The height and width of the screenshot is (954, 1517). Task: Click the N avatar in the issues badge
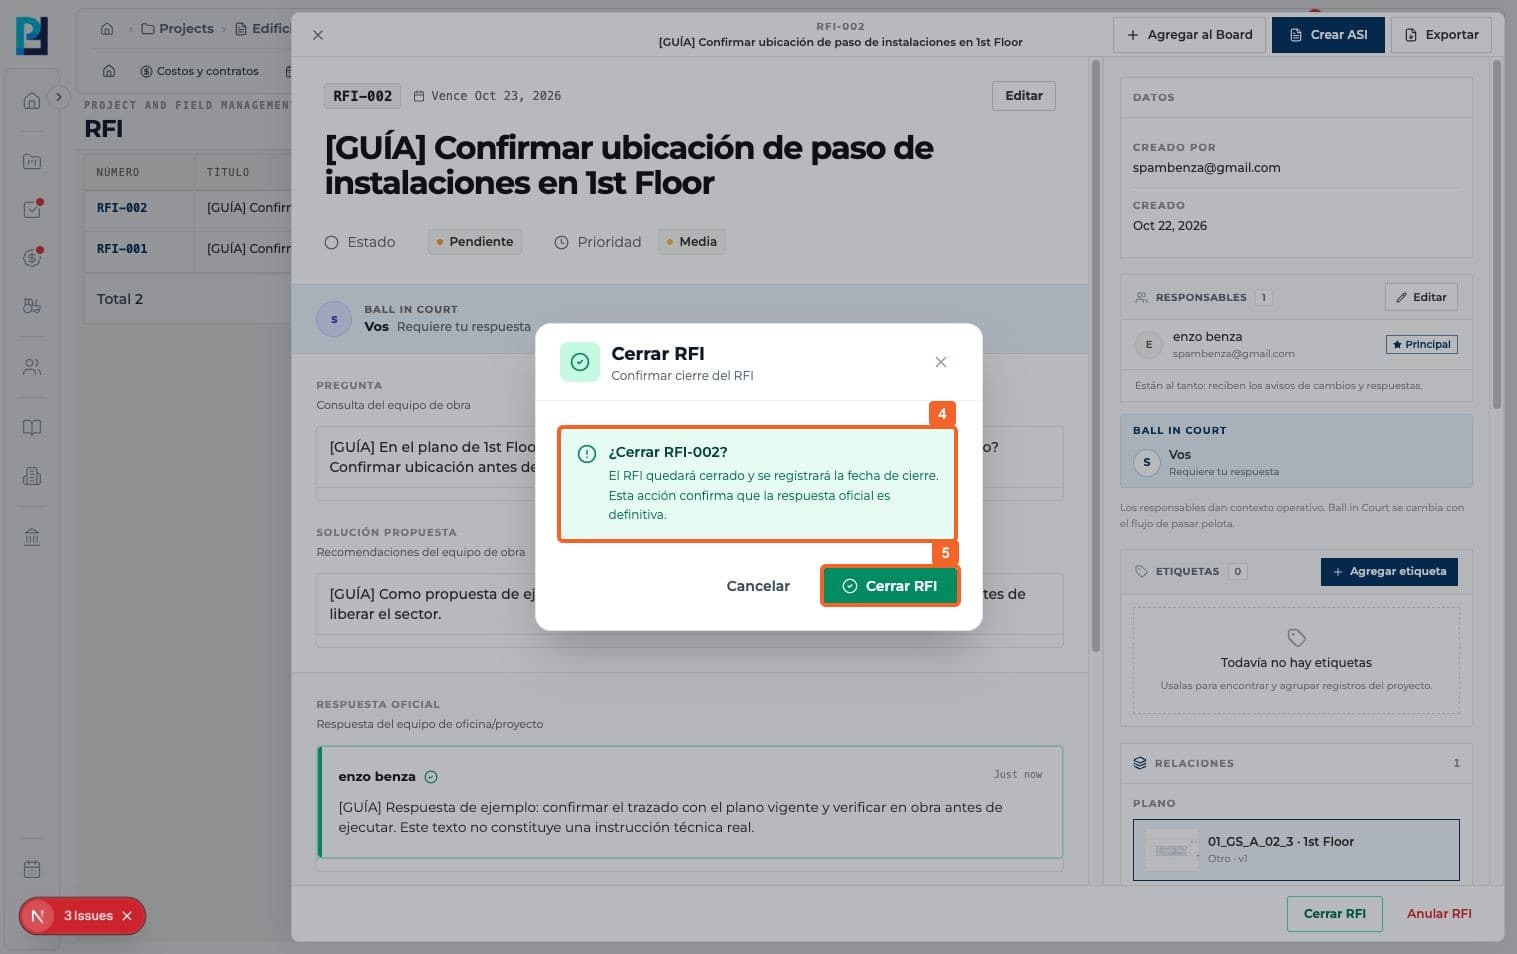pyautogui.click(x=38, y=916)
